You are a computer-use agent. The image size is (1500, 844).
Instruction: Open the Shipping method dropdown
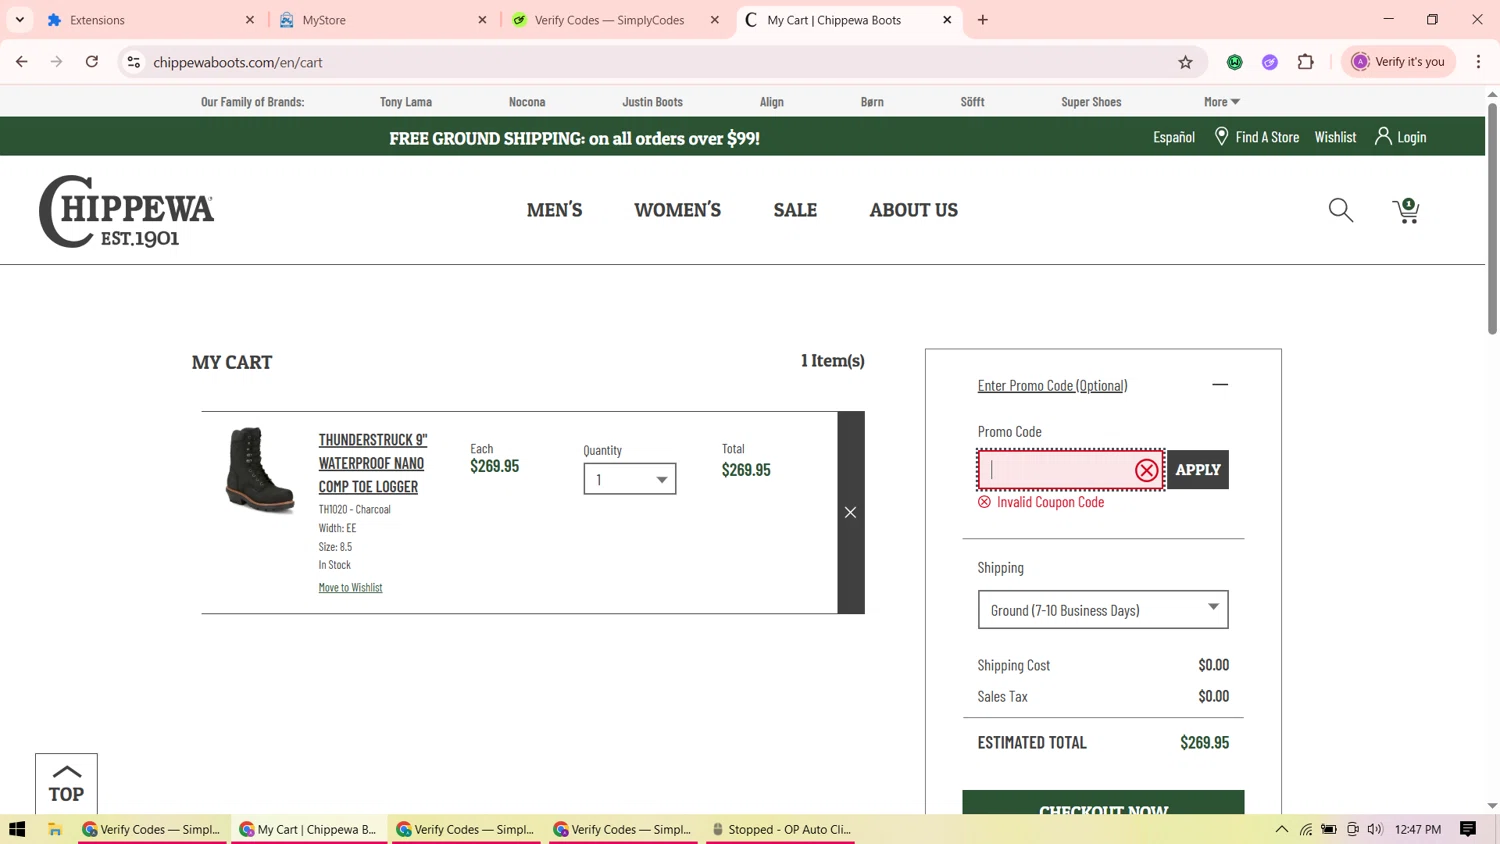[1103, 609]
